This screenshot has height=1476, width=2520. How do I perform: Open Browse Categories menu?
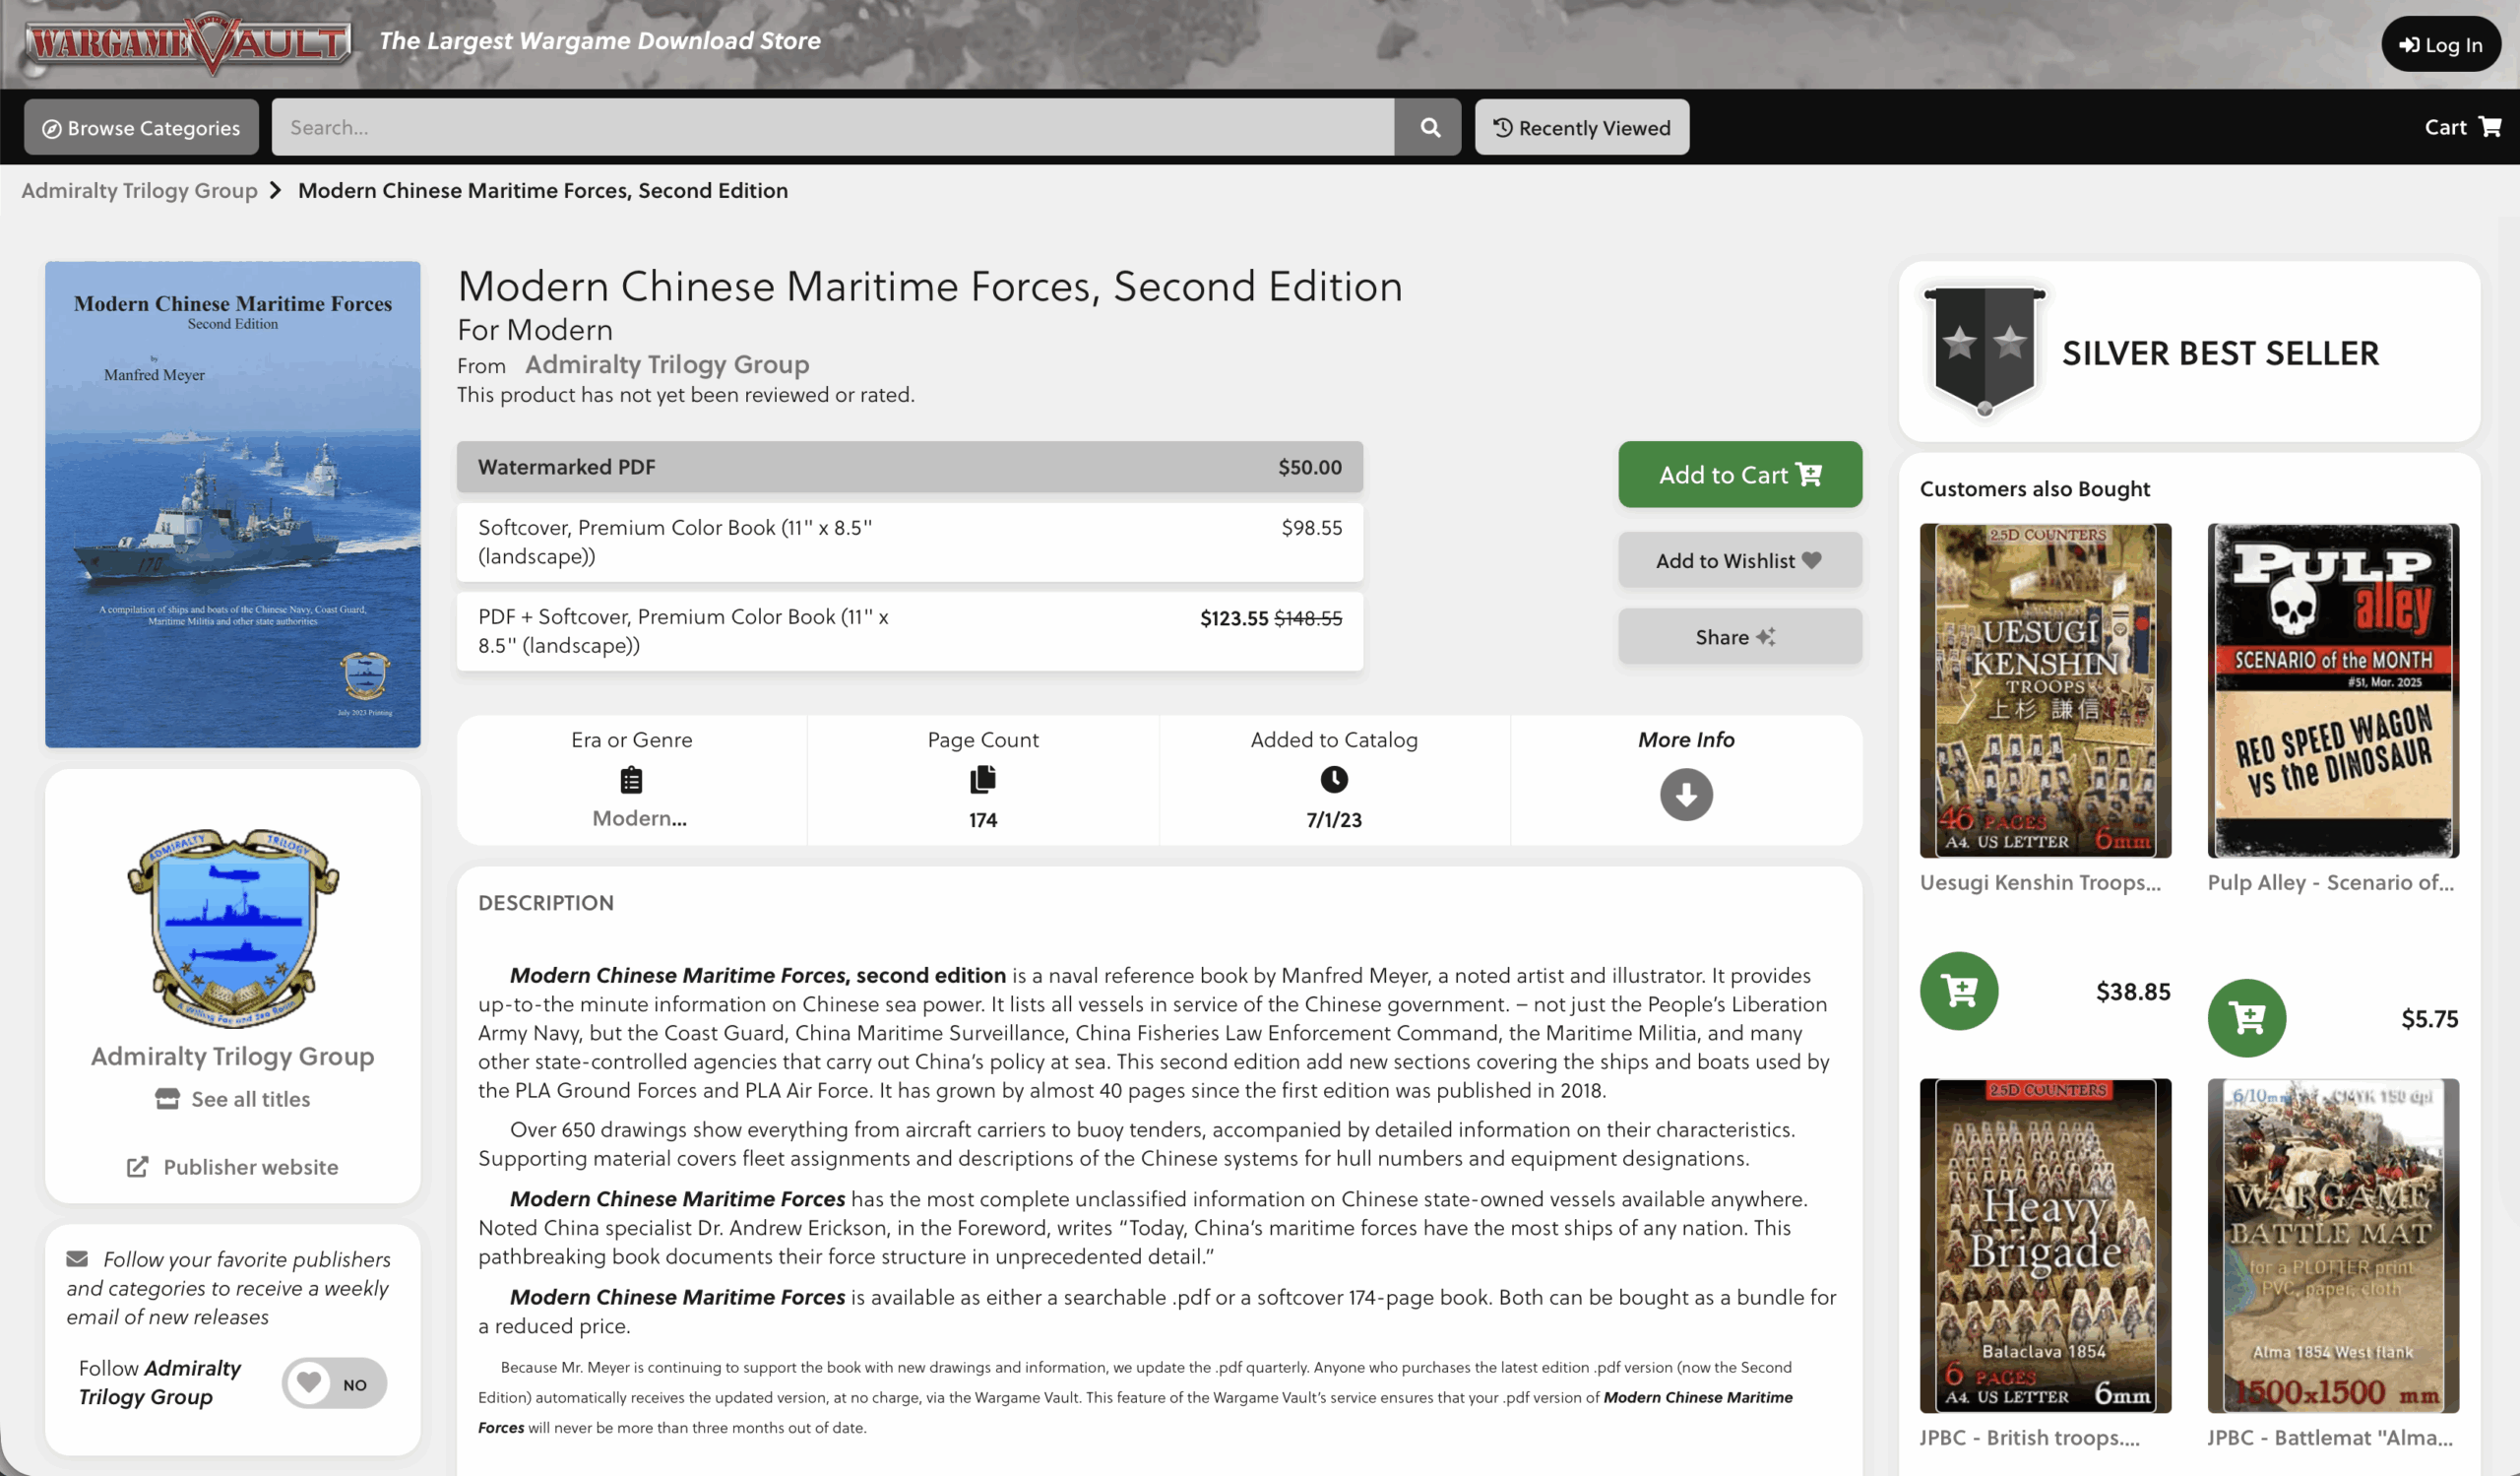[141, 127]
